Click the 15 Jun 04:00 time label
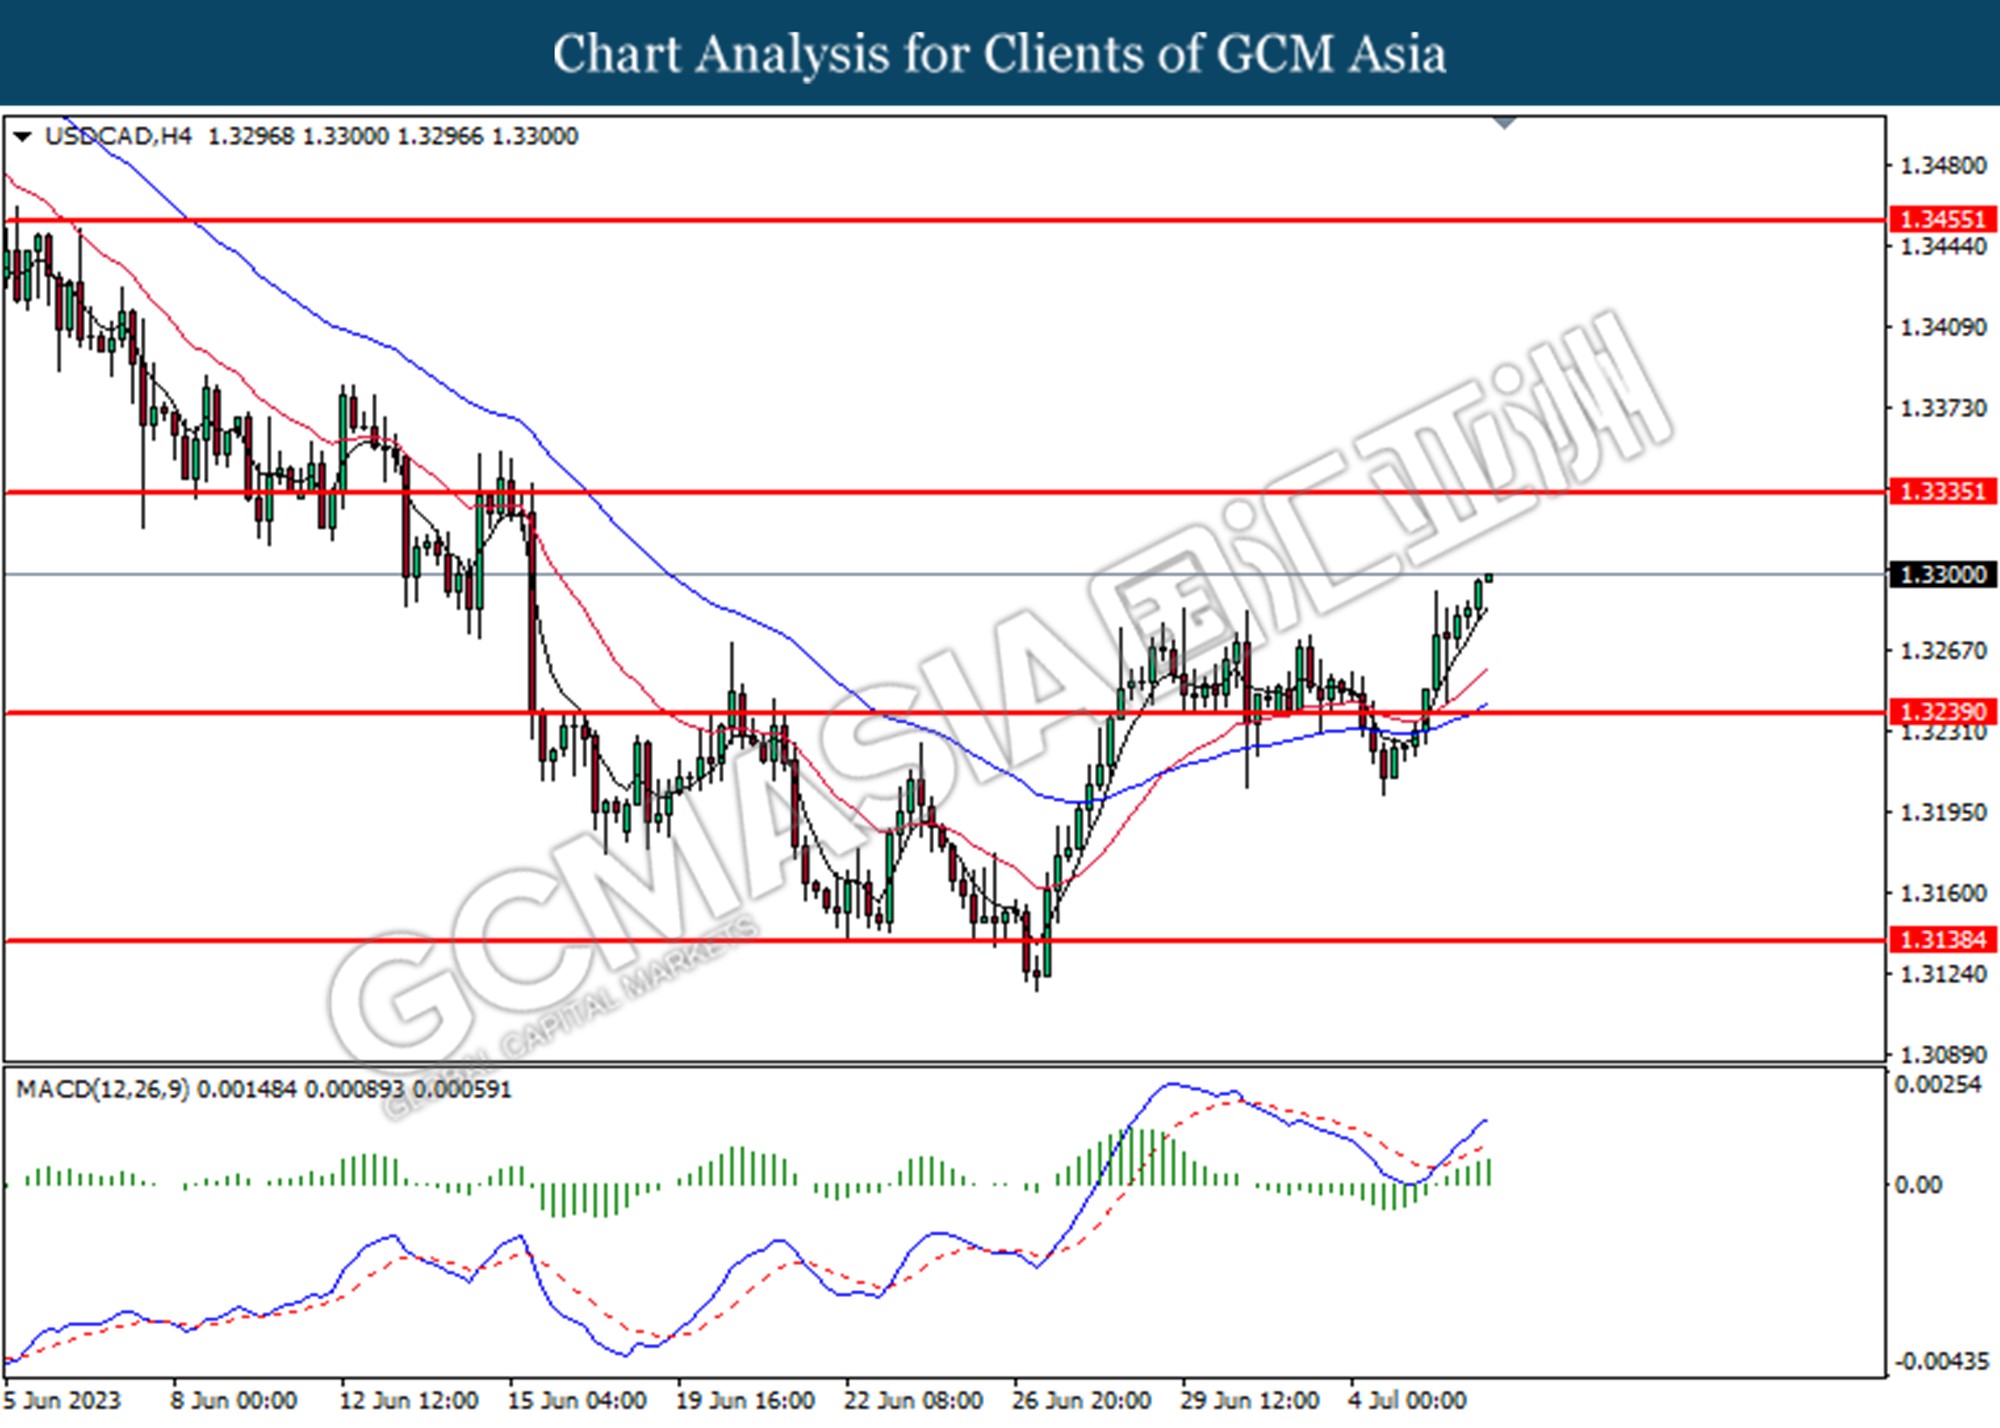 pyautogui.click(x=577, y=1400)
